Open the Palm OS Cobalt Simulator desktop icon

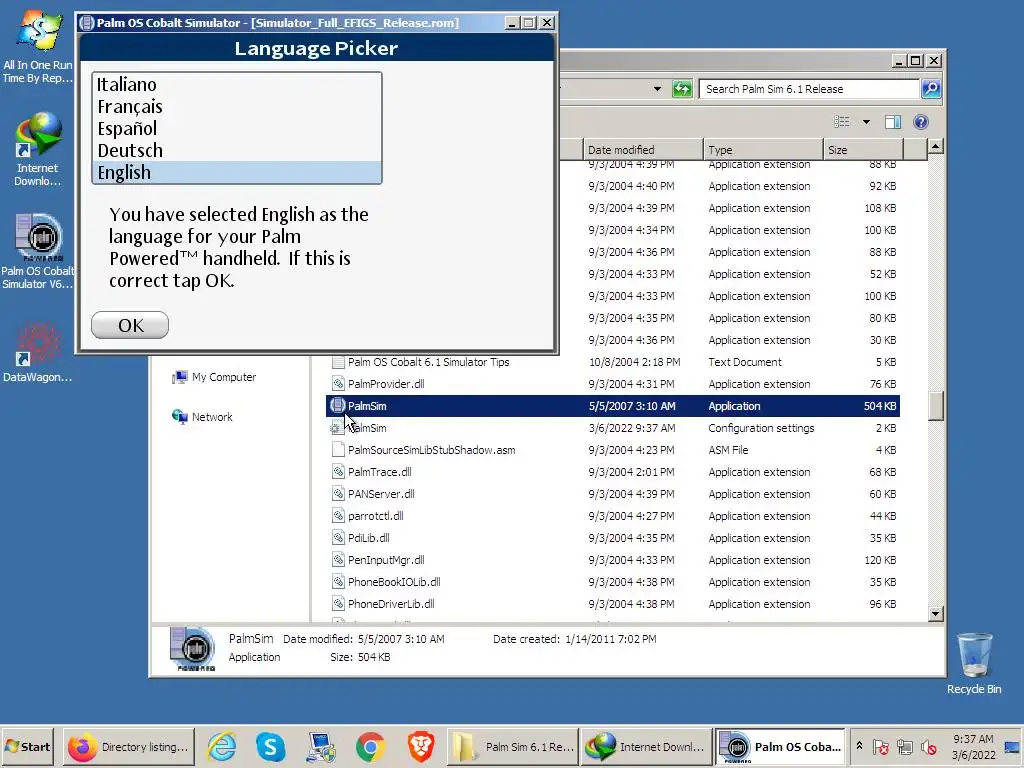pyautogui.click(x=37, y=251)
